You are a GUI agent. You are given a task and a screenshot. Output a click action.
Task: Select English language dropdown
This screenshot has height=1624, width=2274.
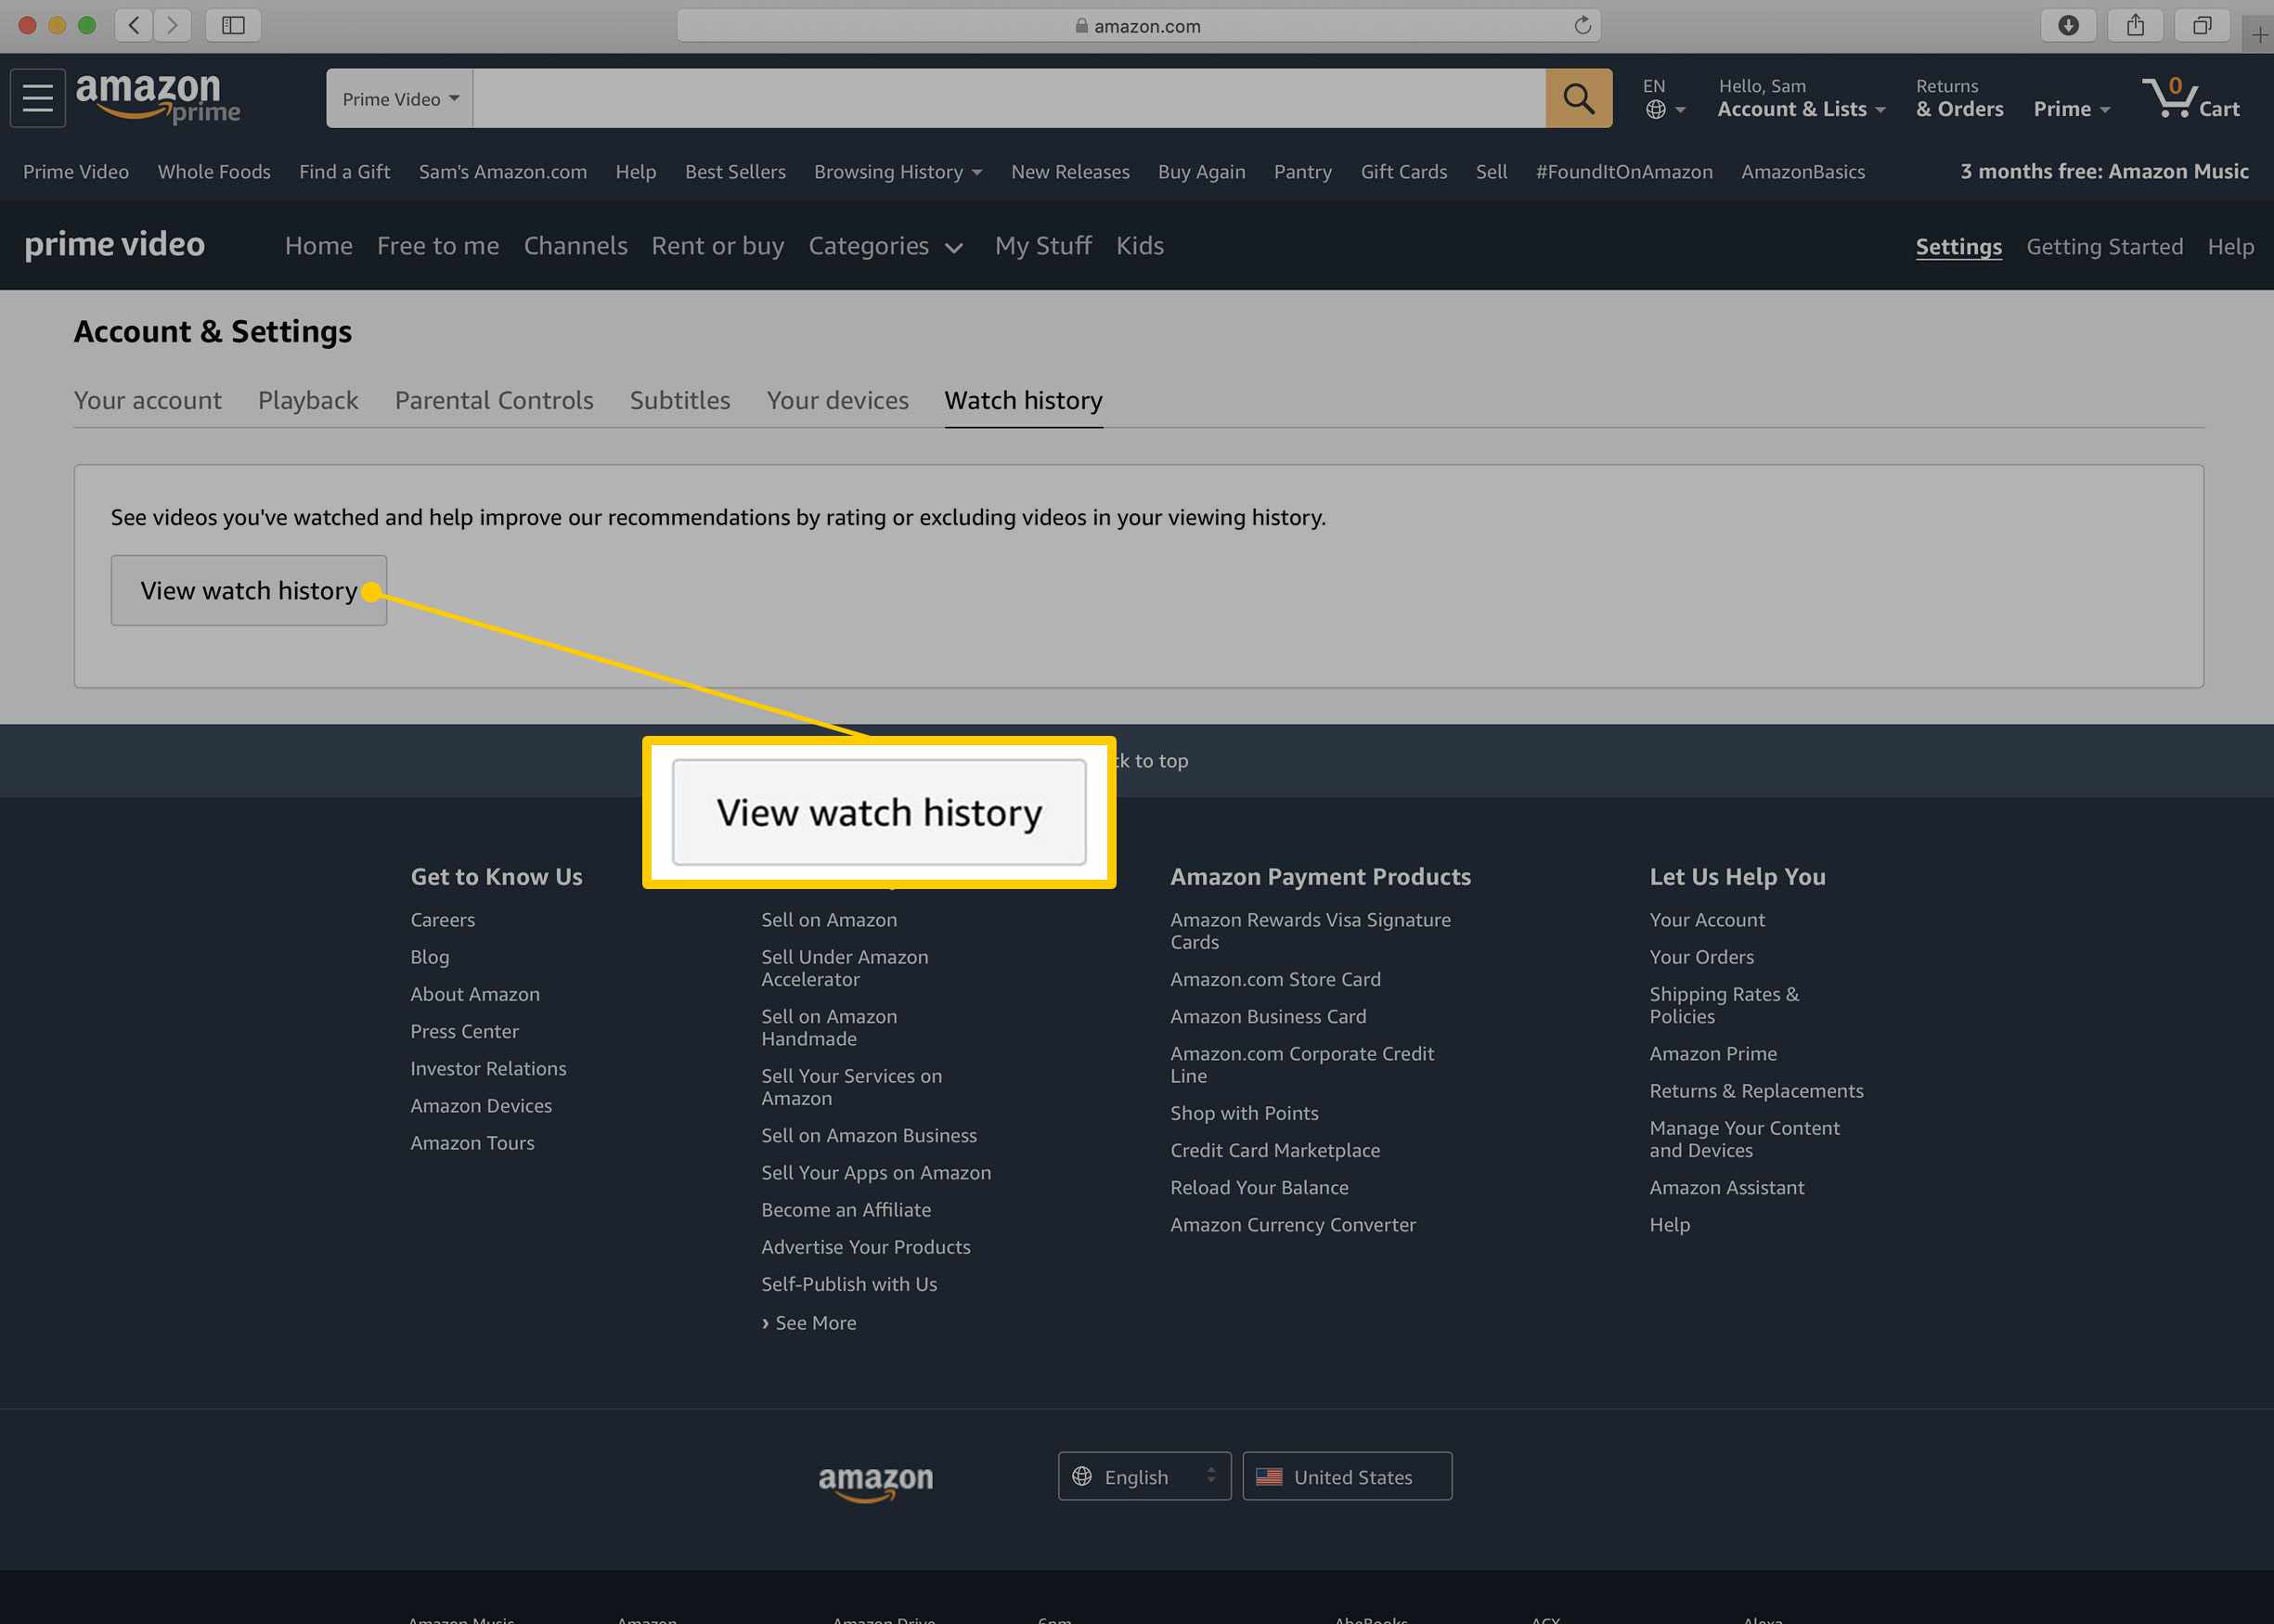[x=1143, y=1476]
